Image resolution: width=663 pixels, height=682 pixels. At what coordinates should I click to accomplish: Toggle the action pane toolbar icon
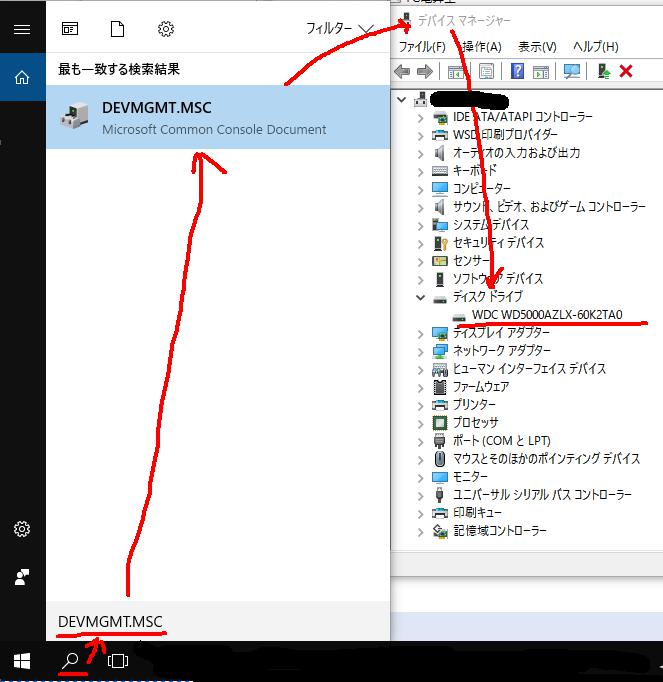click(x=541, y=72)
